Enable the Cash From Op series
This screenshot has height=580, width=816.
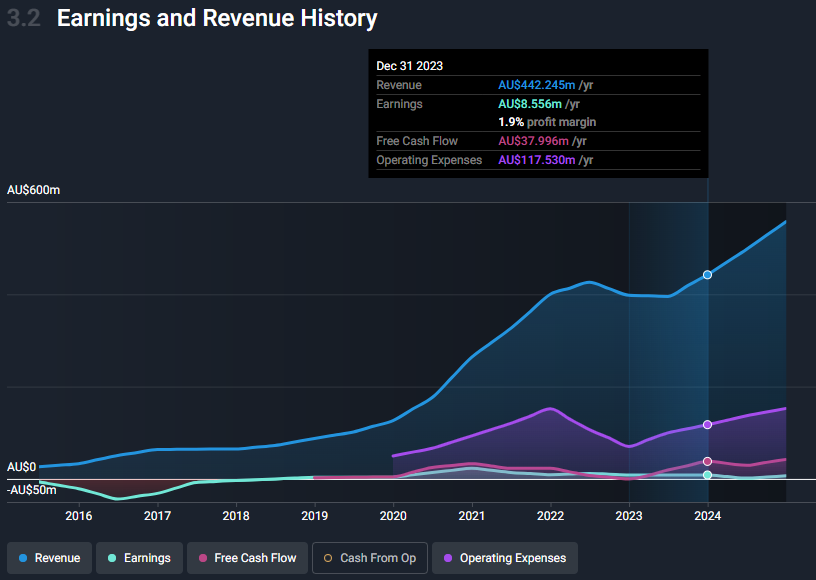pos(370,558)
